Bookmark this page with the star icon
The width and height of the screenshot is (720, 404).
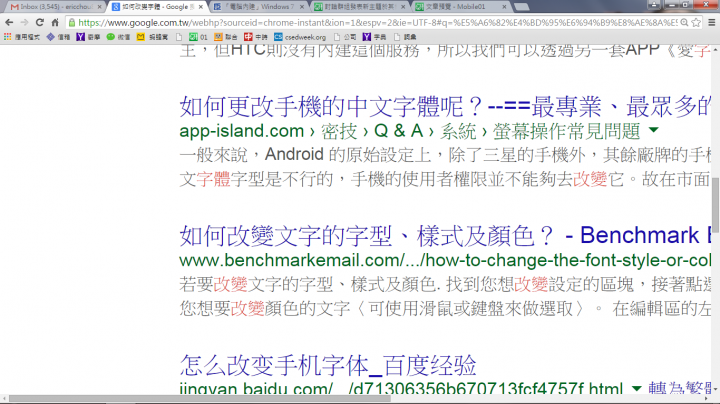pyautogui.click(x=696, y=22)
